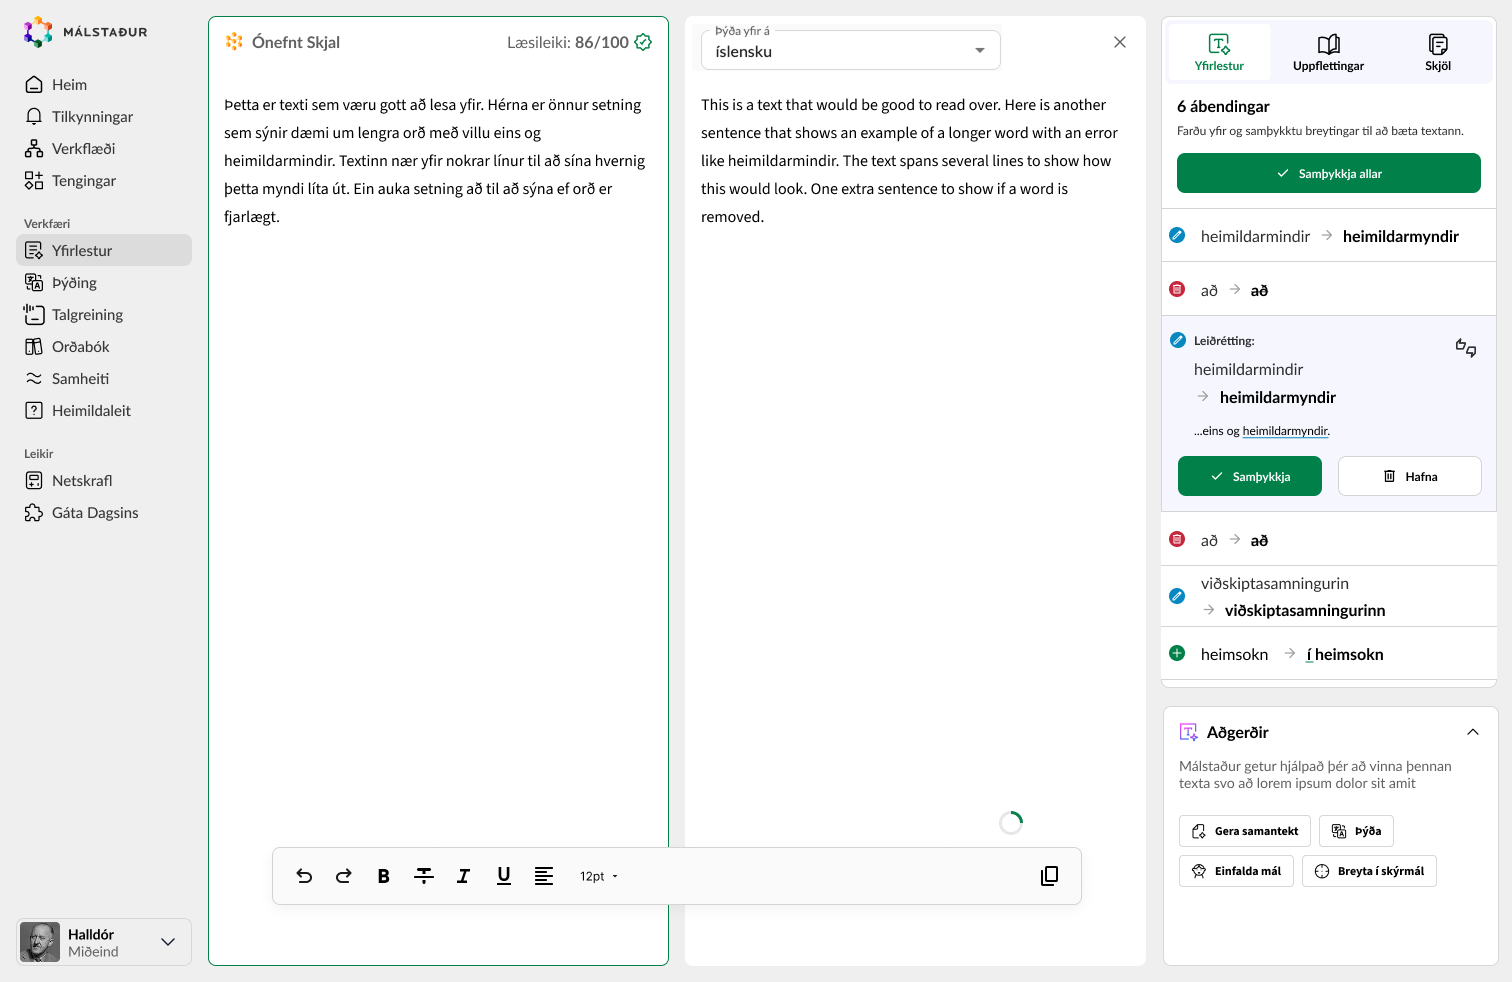Open Samheiti synonyms tool
This screenshot has width=1512, height=982.
pyautogui.click(x=104, y=378)
